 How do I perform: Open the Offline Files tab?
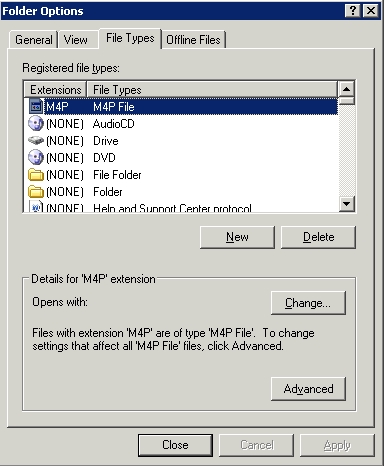click(x=193, y=40)
